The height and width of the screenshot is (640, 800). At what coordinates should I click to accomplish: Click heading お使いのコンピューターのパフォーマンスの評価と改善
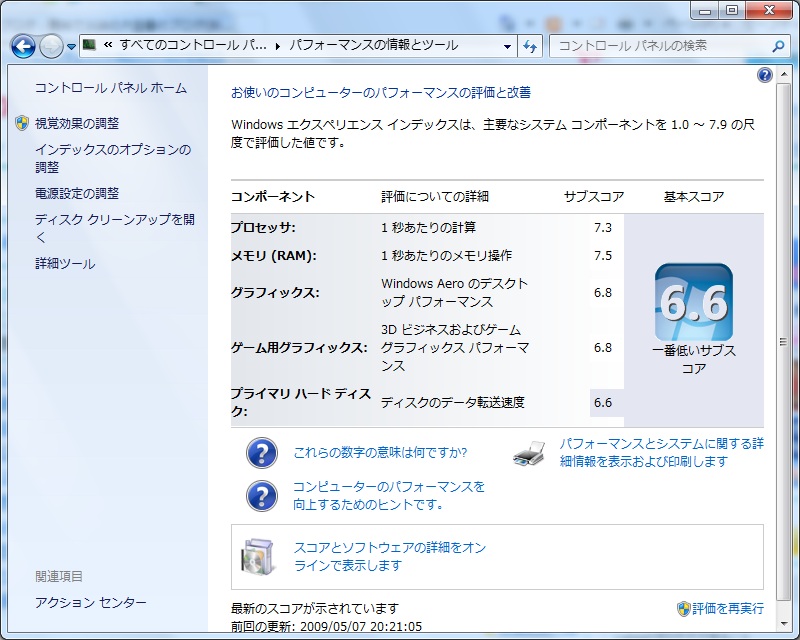point(381,92)
